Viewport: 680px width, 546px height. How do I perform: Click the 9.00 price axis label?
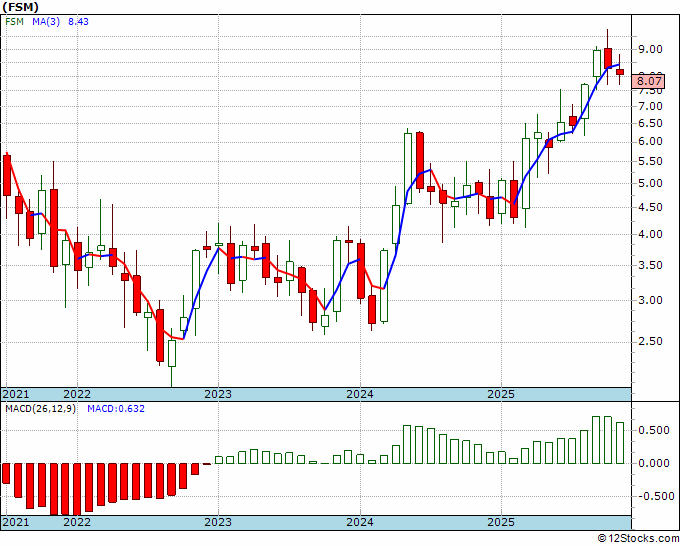[650, 49]
